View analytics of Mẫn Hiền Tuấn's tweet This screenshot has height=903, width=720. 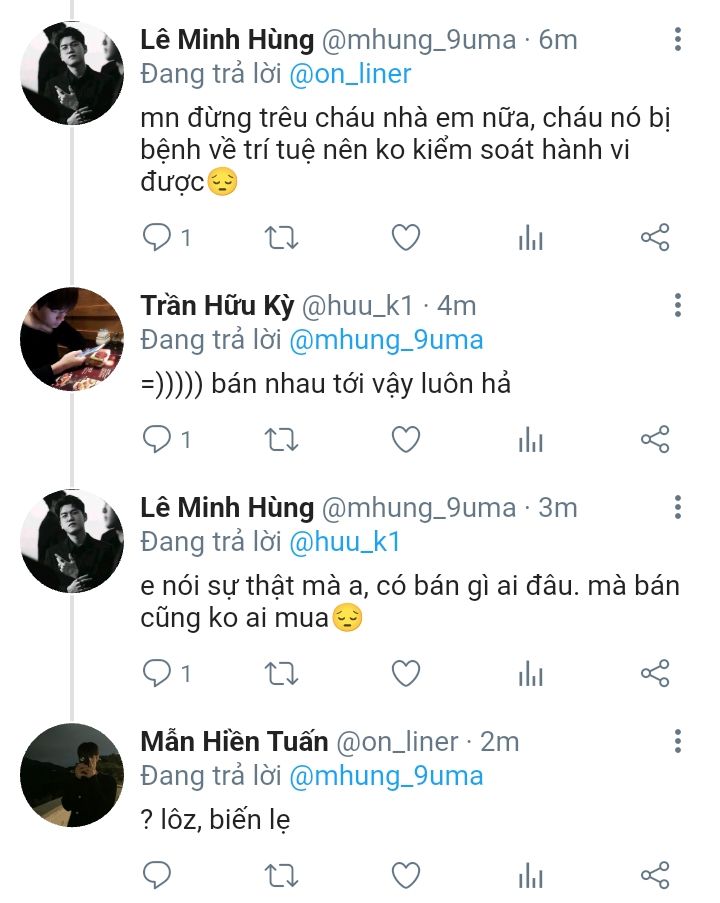[530, 875]
